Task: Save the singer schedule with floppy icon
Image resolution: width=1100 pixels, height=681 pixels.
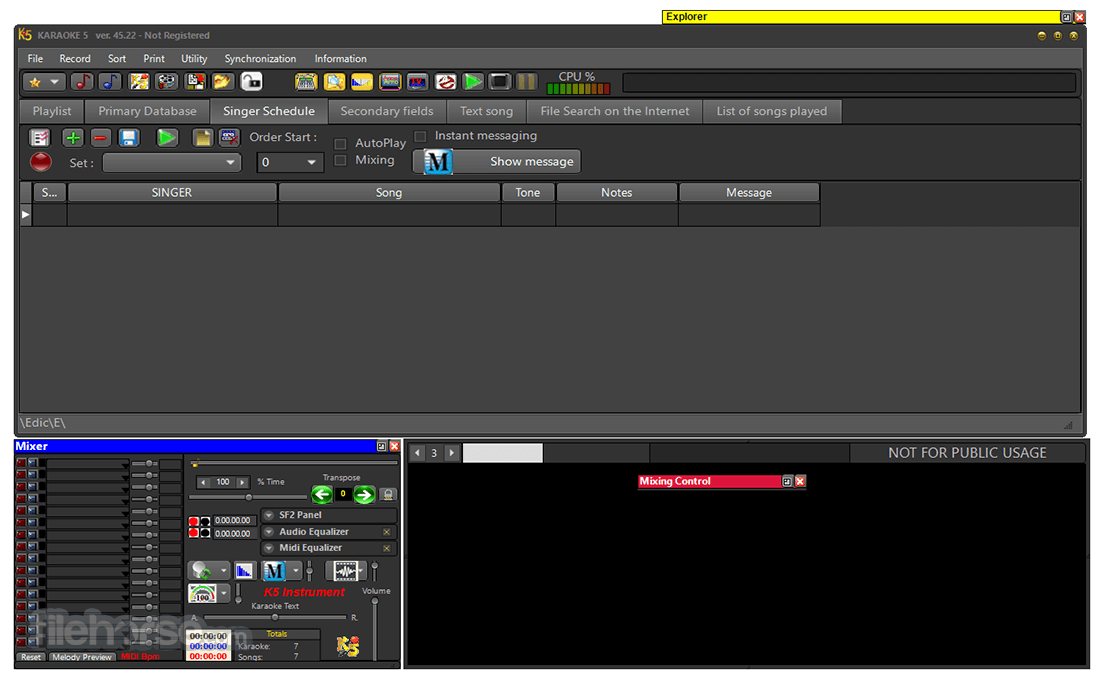Action: pos(128,137)
